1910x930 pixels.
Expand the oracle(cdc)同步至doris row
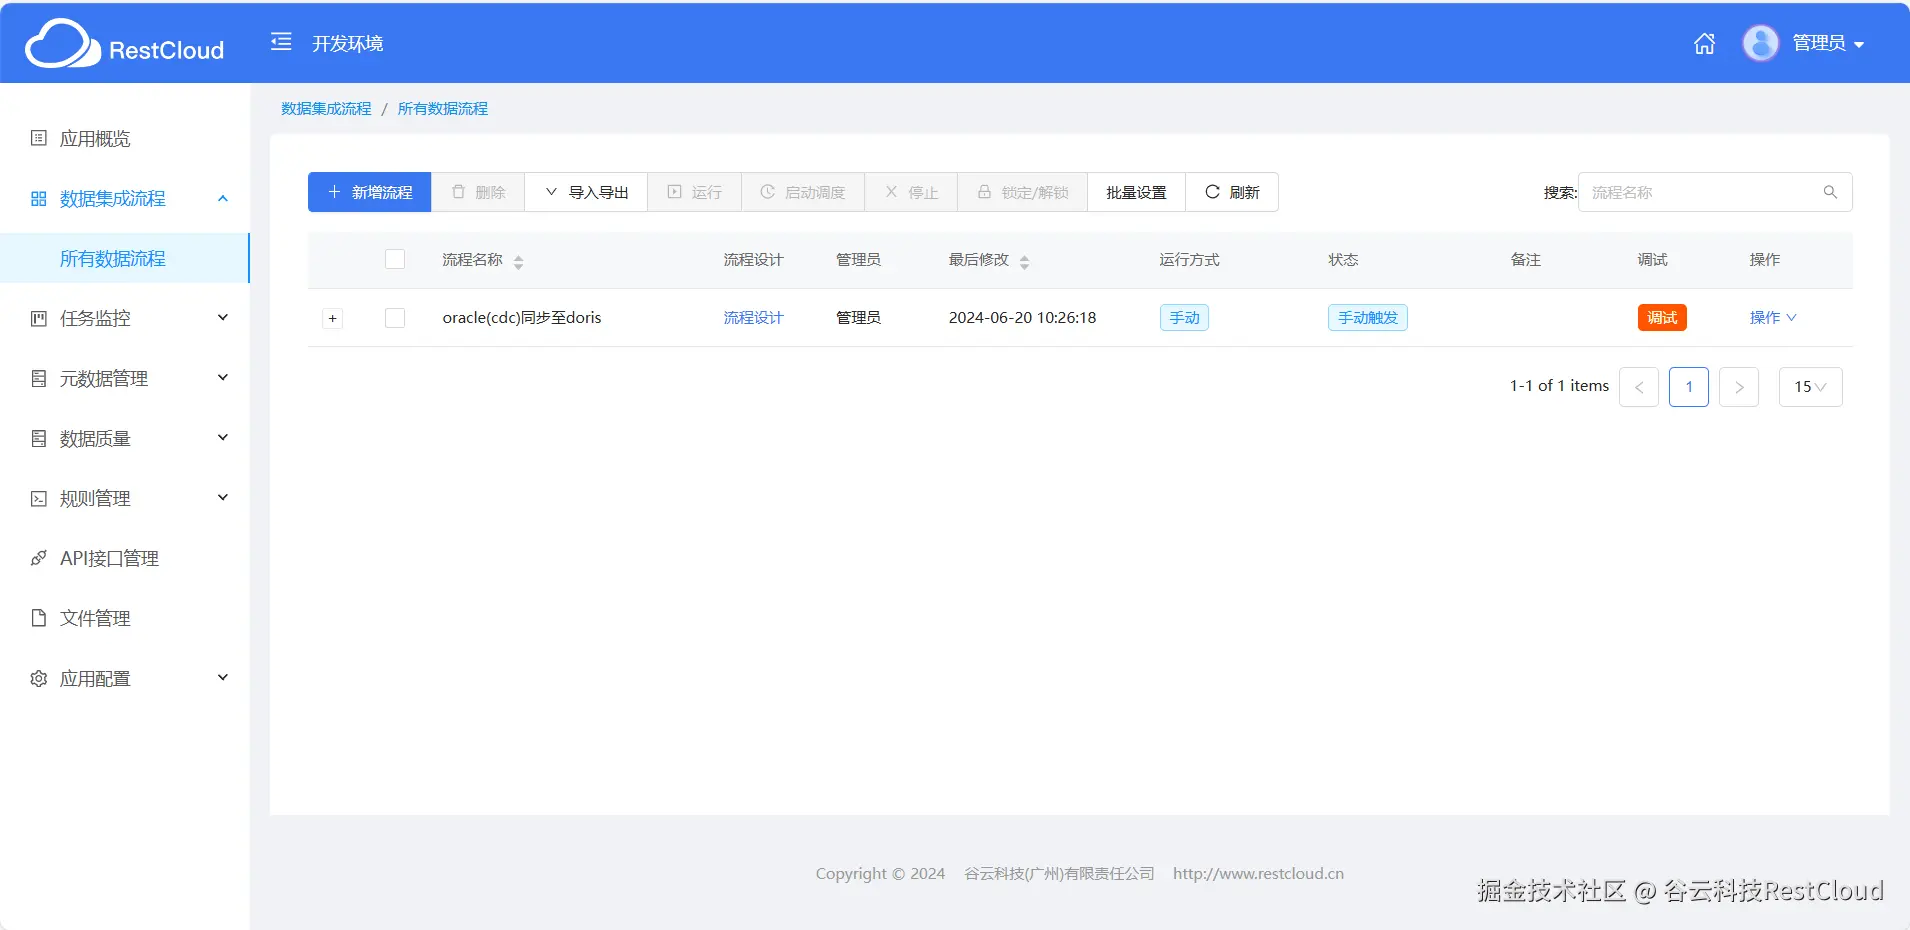click(333, 318)
